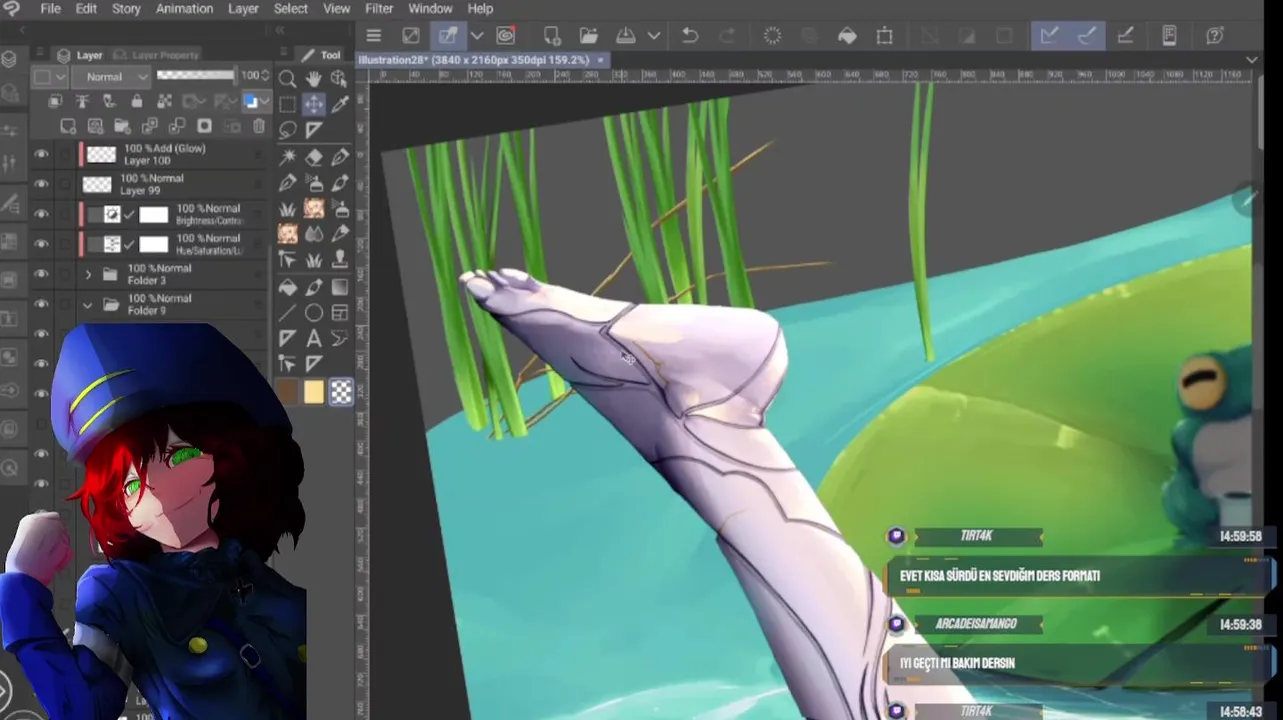Viewport: 1283px width, 720px height.
Task: Delete layer with the trash icon
Action: (259, 126)
